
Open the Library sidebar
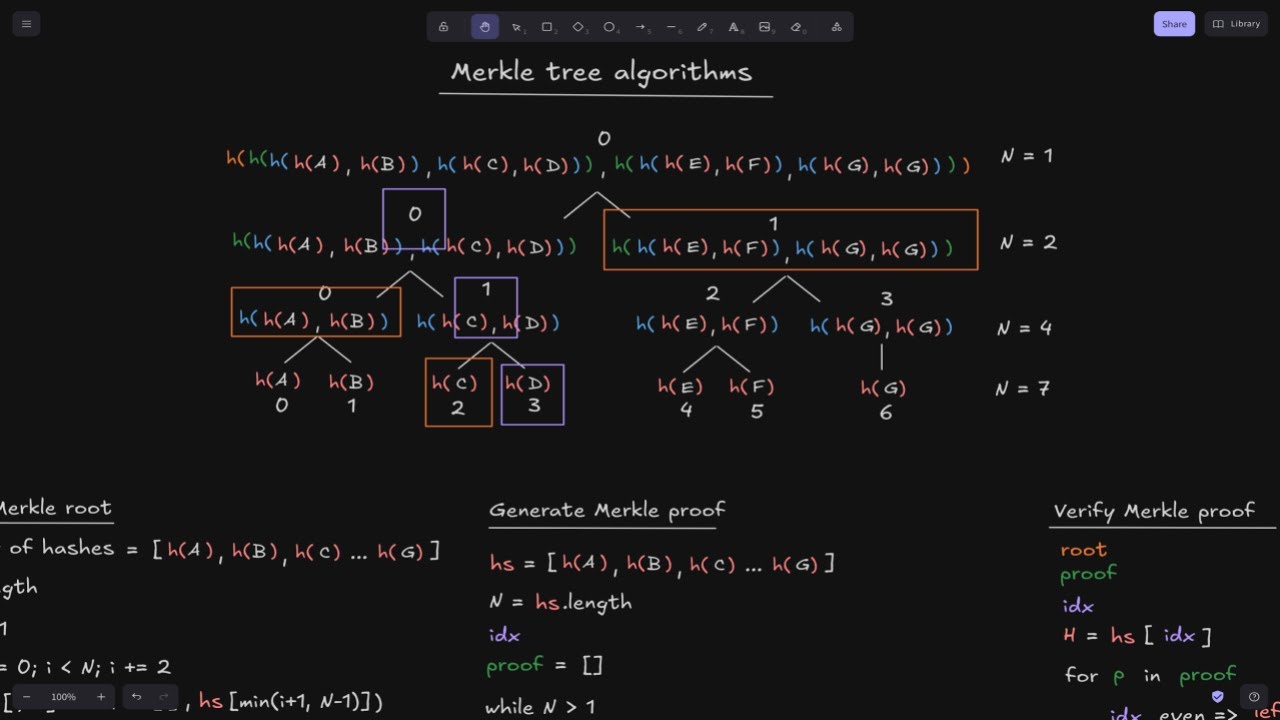1236,24
